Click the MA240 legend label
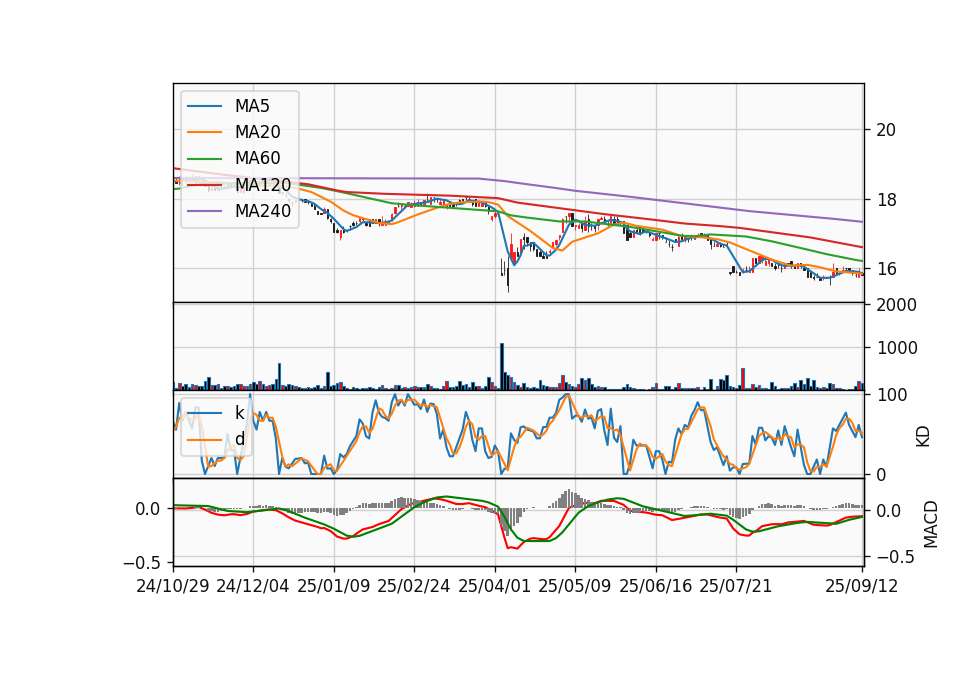The width and height of the screenshot is (960, 690). (x=263, y=211)
